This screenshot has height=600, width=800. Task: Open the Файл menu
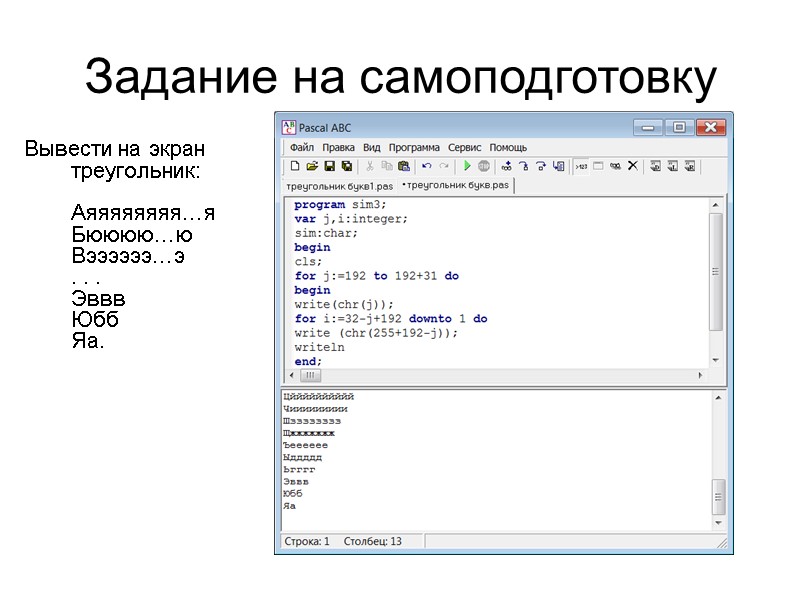(x=302, y=147)
